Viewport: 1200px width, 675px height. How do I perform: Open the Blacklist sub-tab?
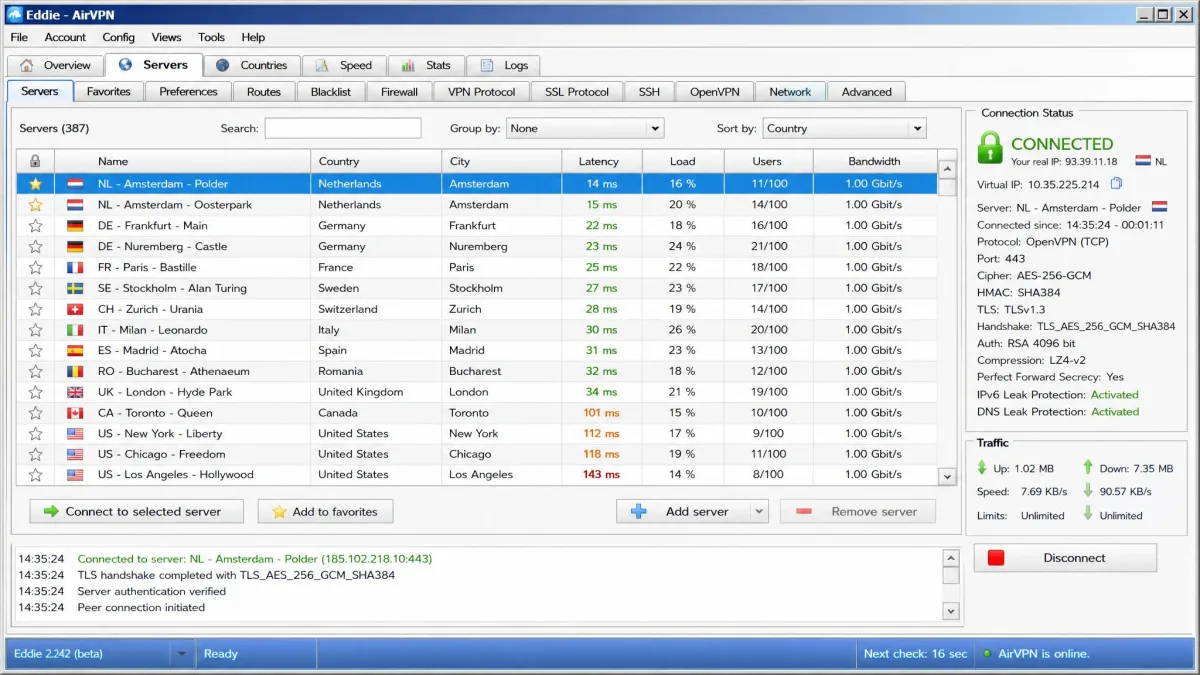coord(331,91)
